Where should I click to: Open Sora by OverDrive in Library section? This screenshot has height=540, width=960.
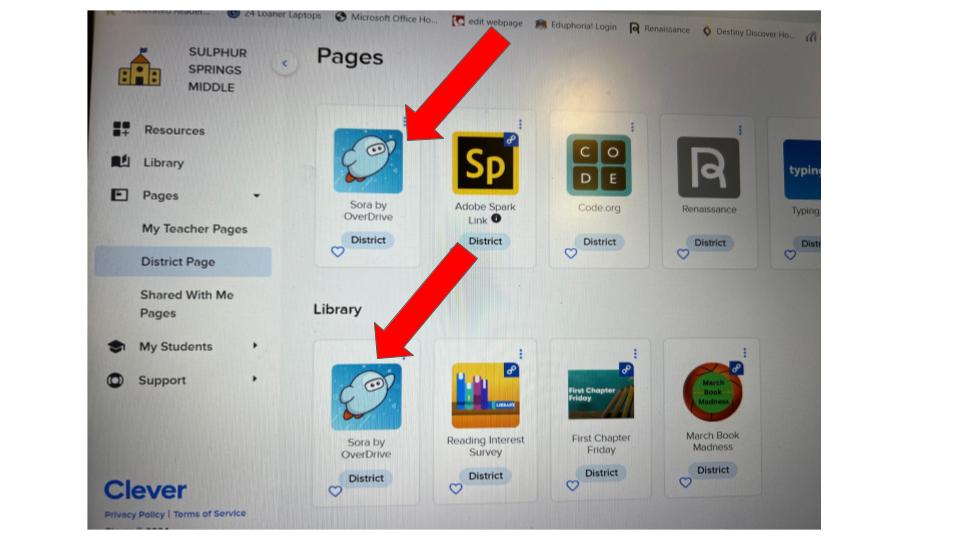pos(366,396)
